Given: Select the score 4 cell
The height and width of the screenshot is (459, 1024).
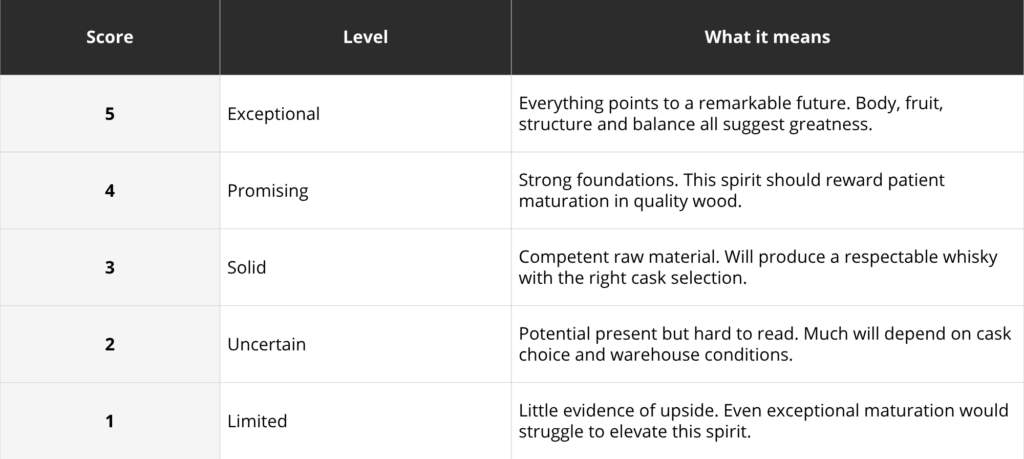Looking at the screenshot, I should point(110,191).
